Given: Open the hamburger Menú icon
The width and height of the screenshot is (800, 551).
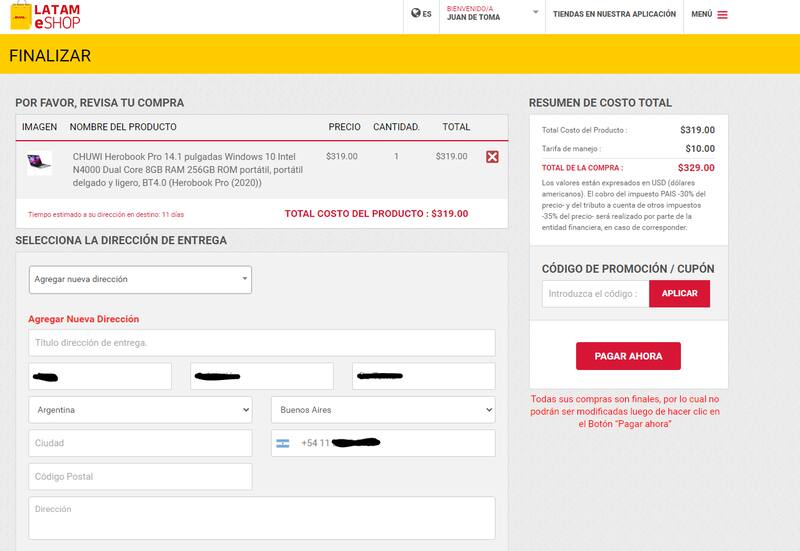Looking at the screenshot, I should click(723, 15).
